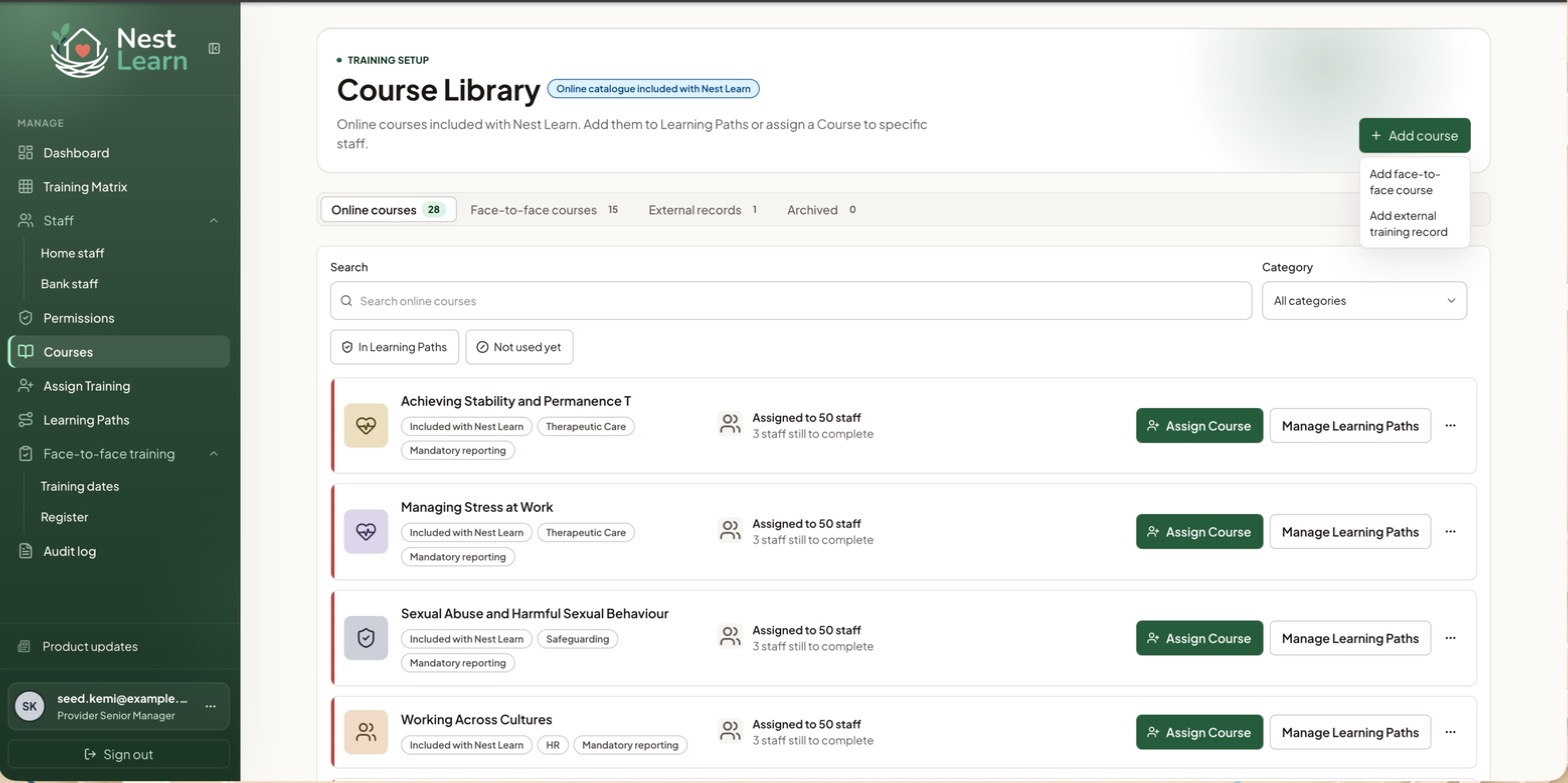Open Achieving Stability and Permanence T title
1568x783 pixels.
[x=516, y=401]
